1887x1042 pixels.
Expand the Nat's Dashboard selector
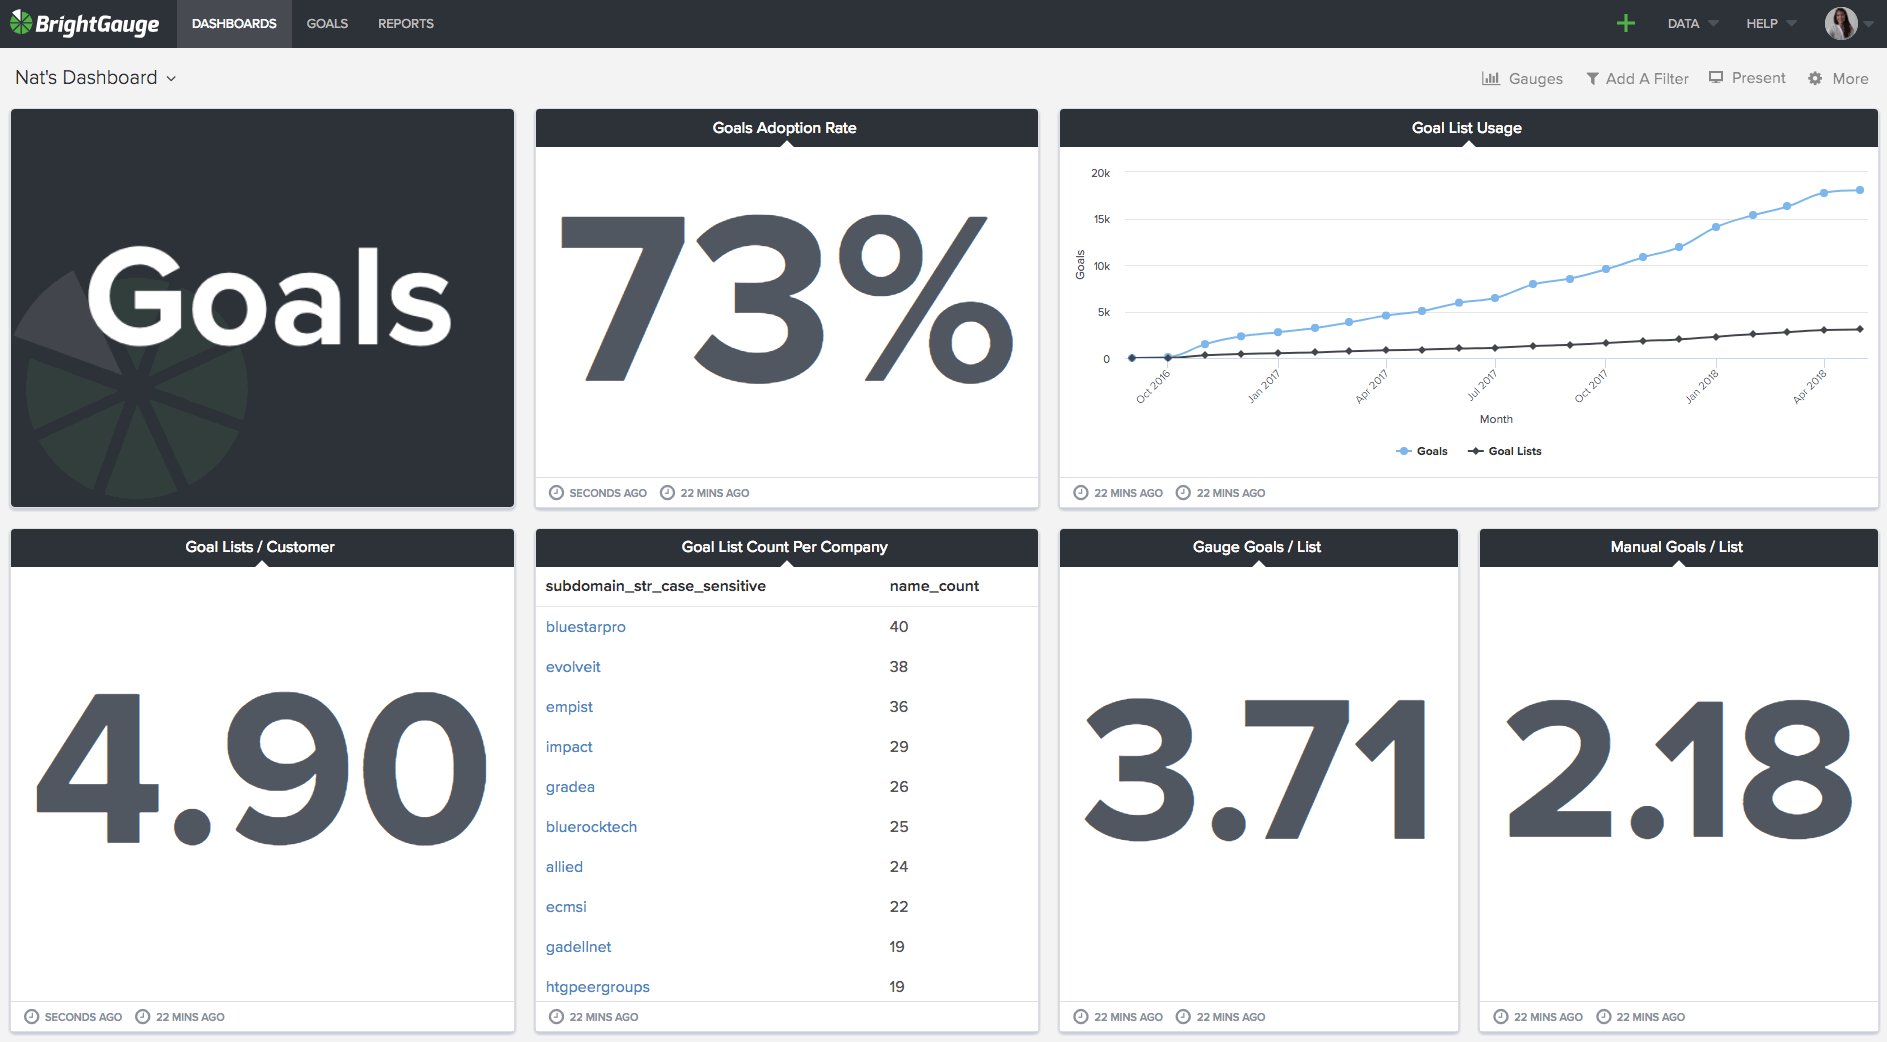click(x=95, y=77)
